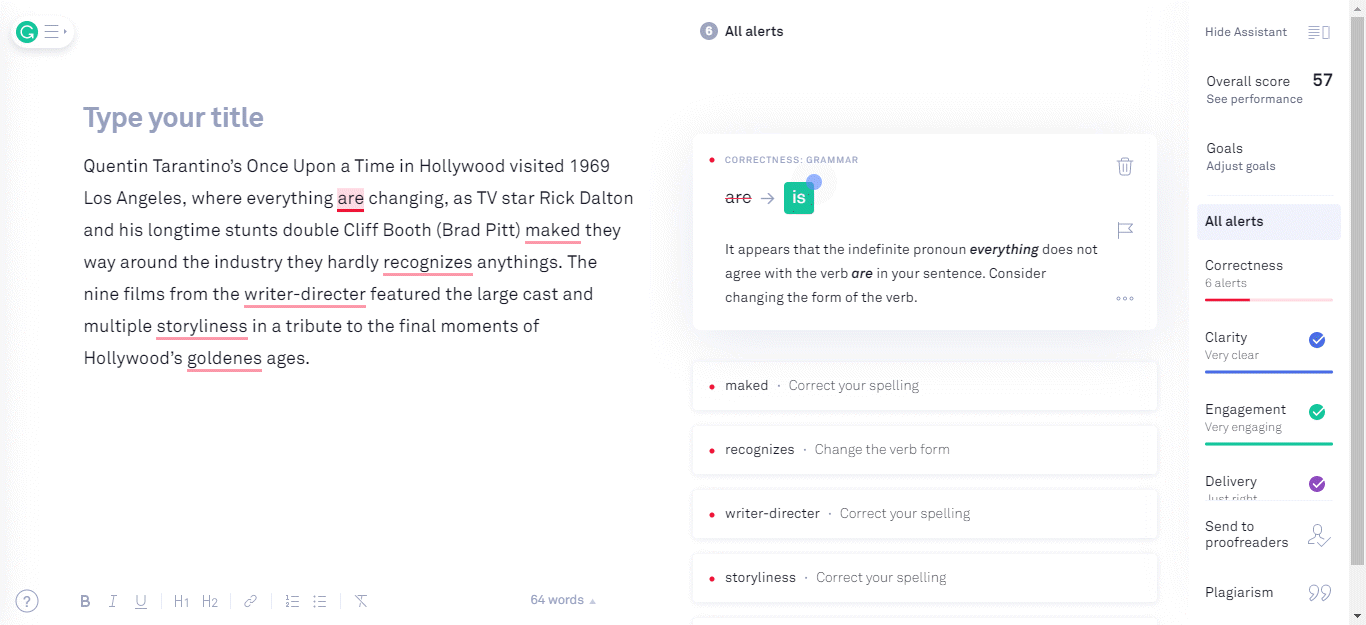Delete the 'are' suggestion with trash icon

pyautogui.click(x=1125, y=166)
